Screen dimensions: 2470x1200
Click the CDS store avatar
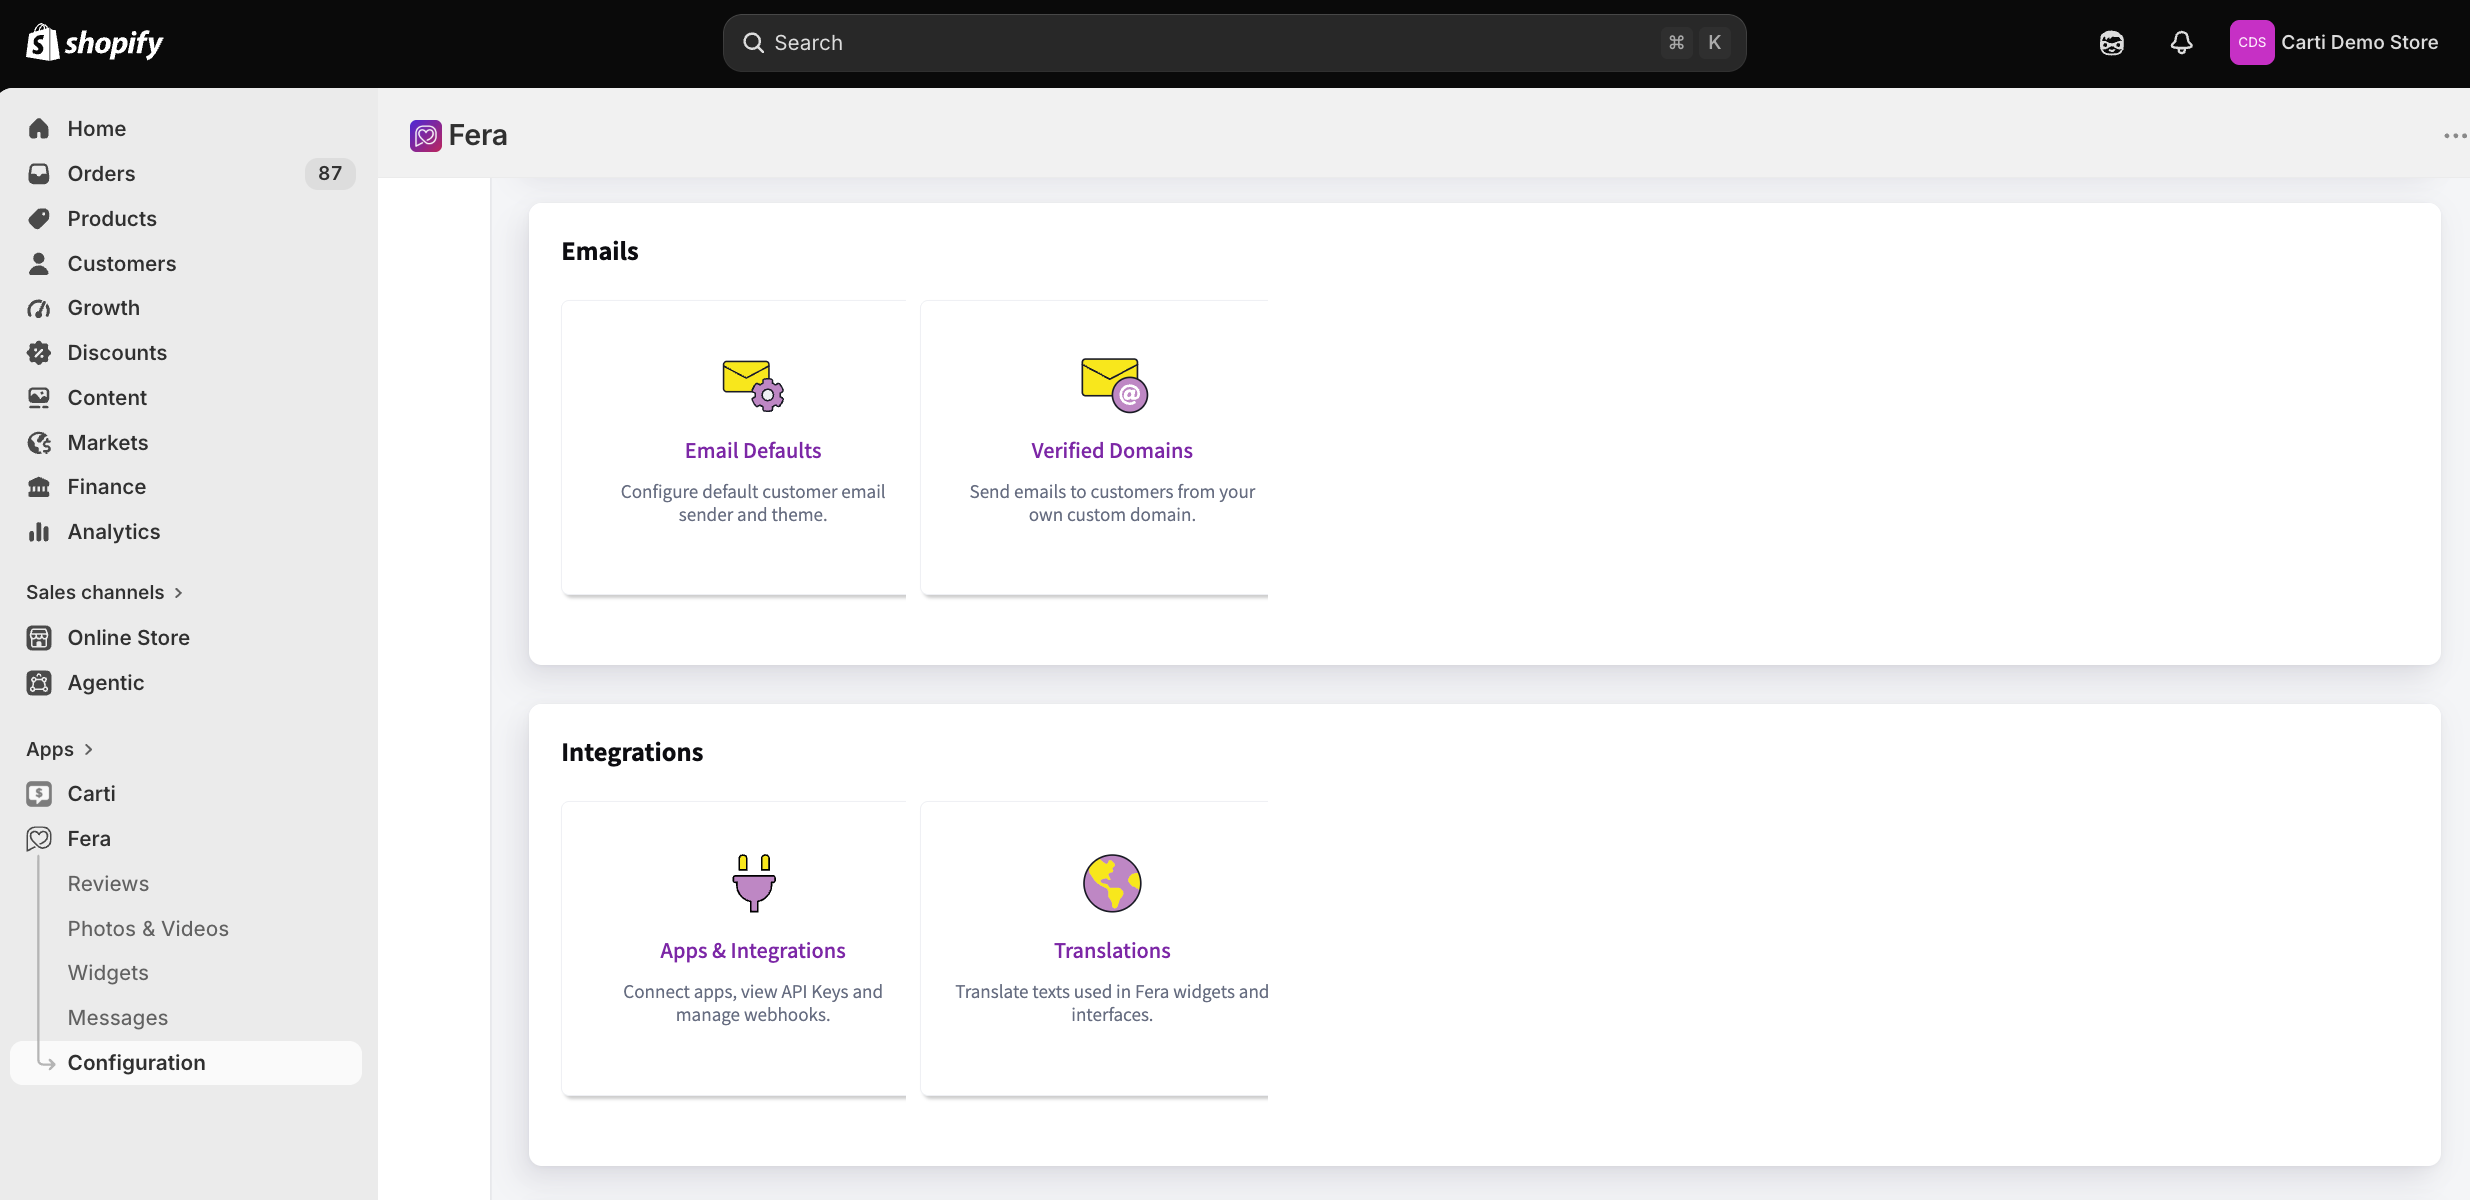pyautogui.click(x=2252, y=43)
